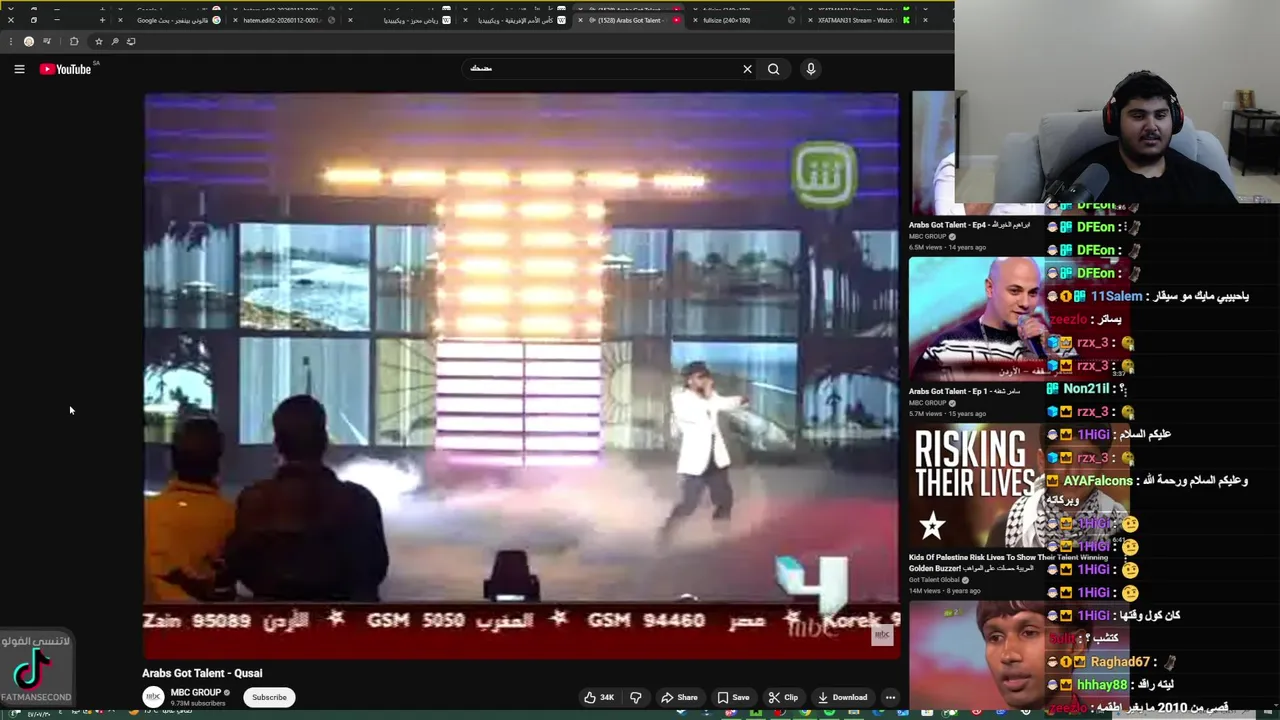Screen dimensions: 1280x720
Task: Close the (1528) Arabs Got Talent tab
Action: click(x=580, y=20)
